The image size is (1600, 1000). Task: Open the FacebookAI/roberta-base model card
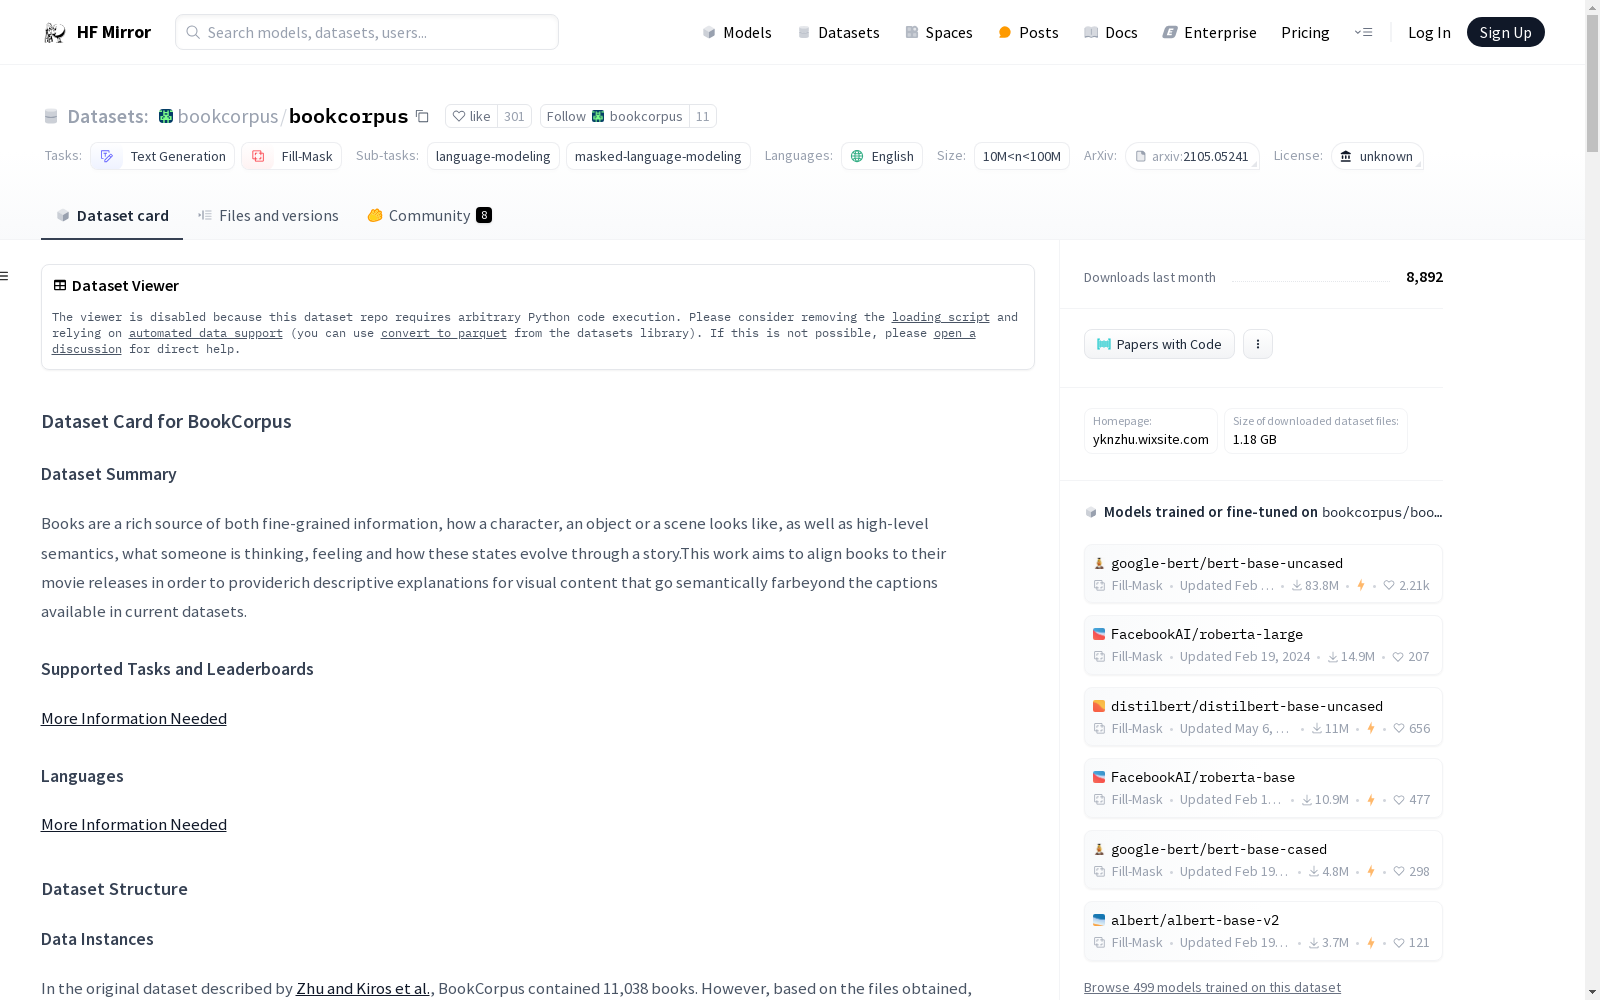click(x=1263, y=788)
